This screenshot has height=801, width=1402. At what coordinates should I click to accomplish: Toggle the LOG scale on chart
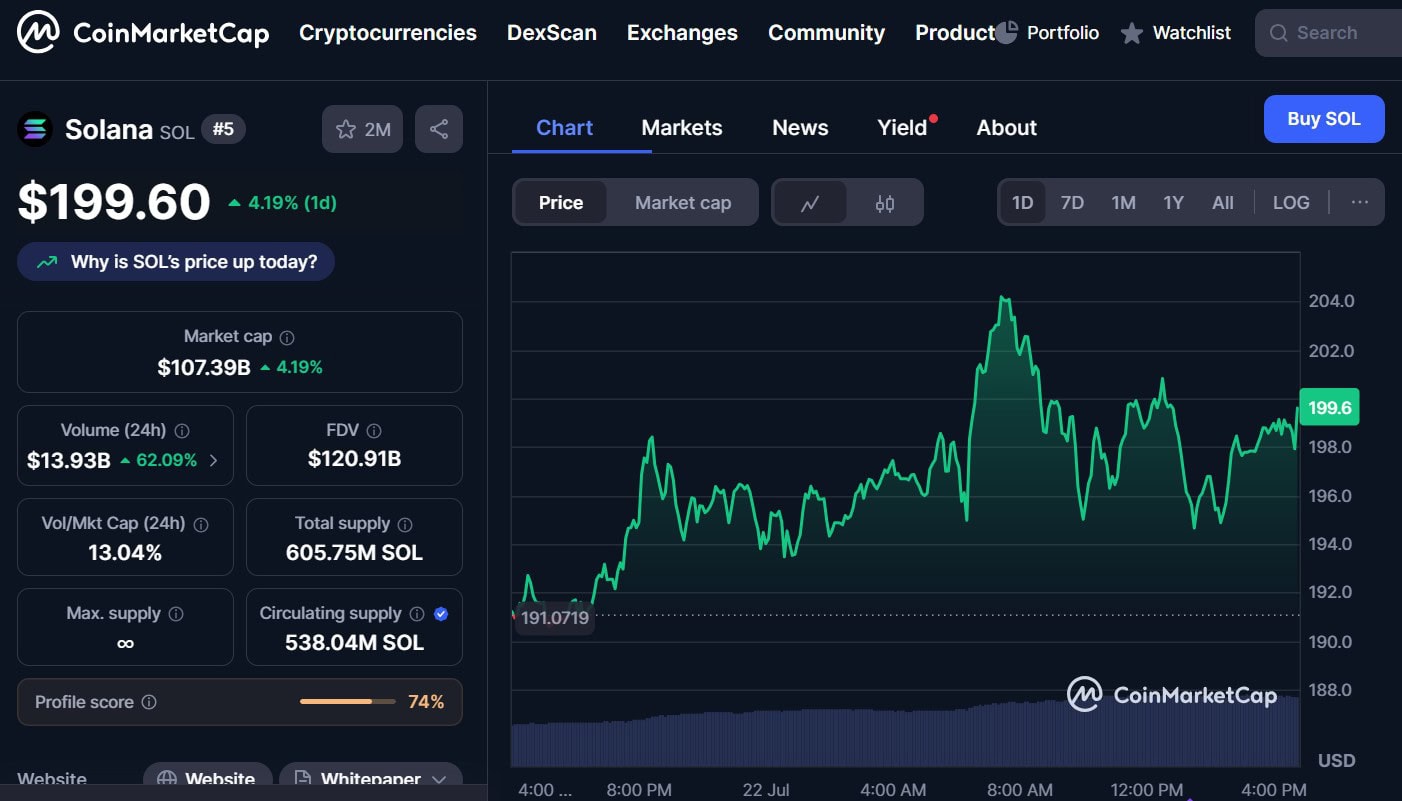1290,203
